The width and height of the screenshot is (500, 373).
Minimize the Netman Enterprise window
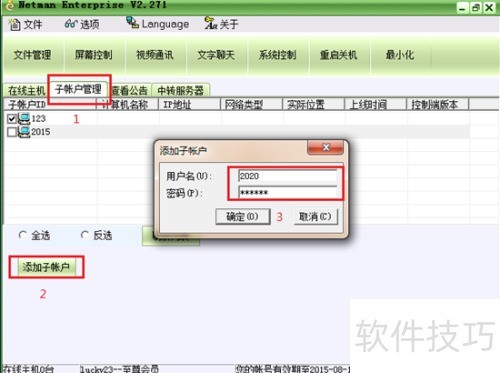pos(462,7)
